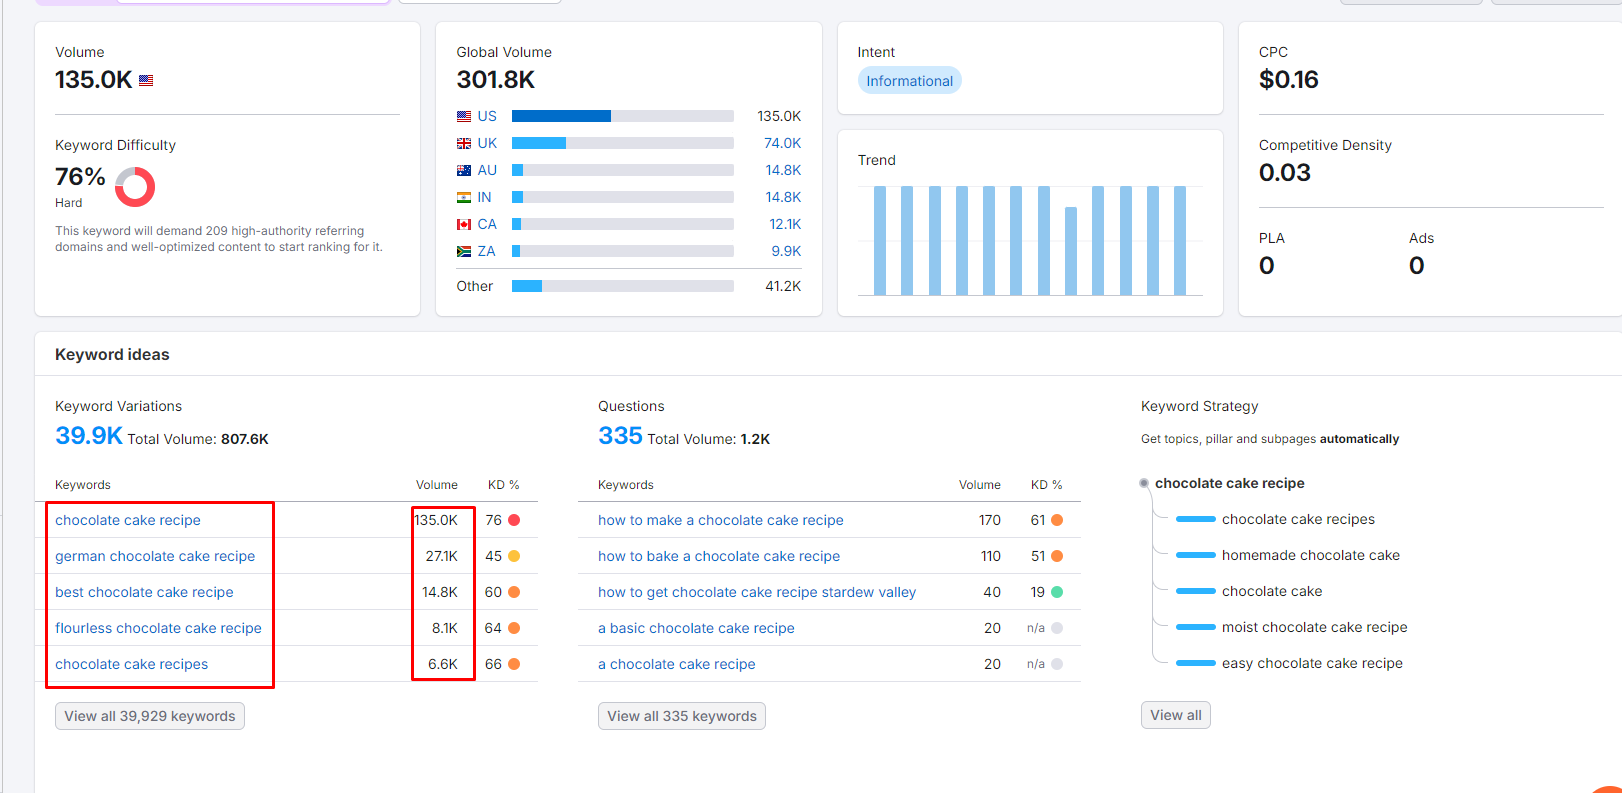Click Volume column header in Keyword Variations
The image size is (1622, 793).
coord(437,485)
